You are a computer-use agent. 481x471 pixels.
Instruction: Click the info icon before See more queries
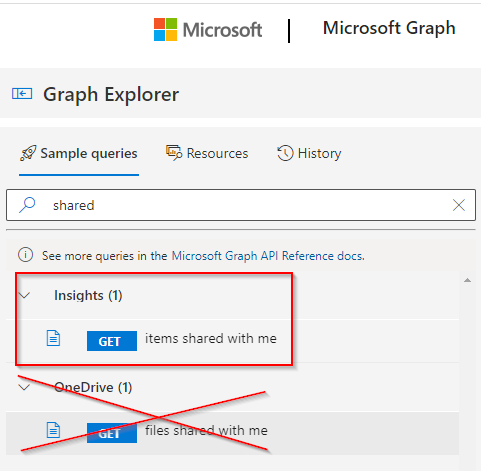[25, 255]
